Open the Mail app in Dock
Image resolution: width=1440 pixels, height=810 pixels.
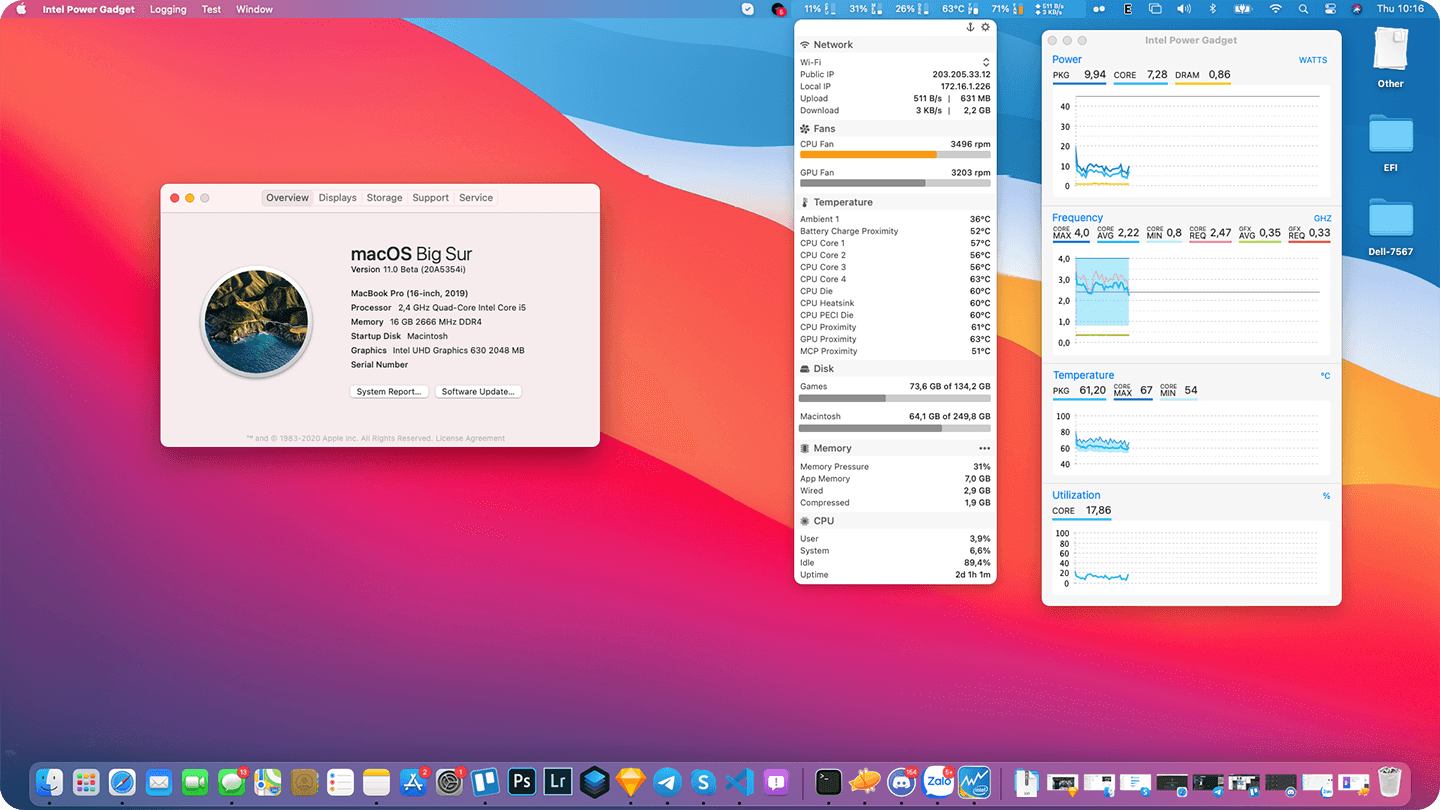(x=159, y=782)
